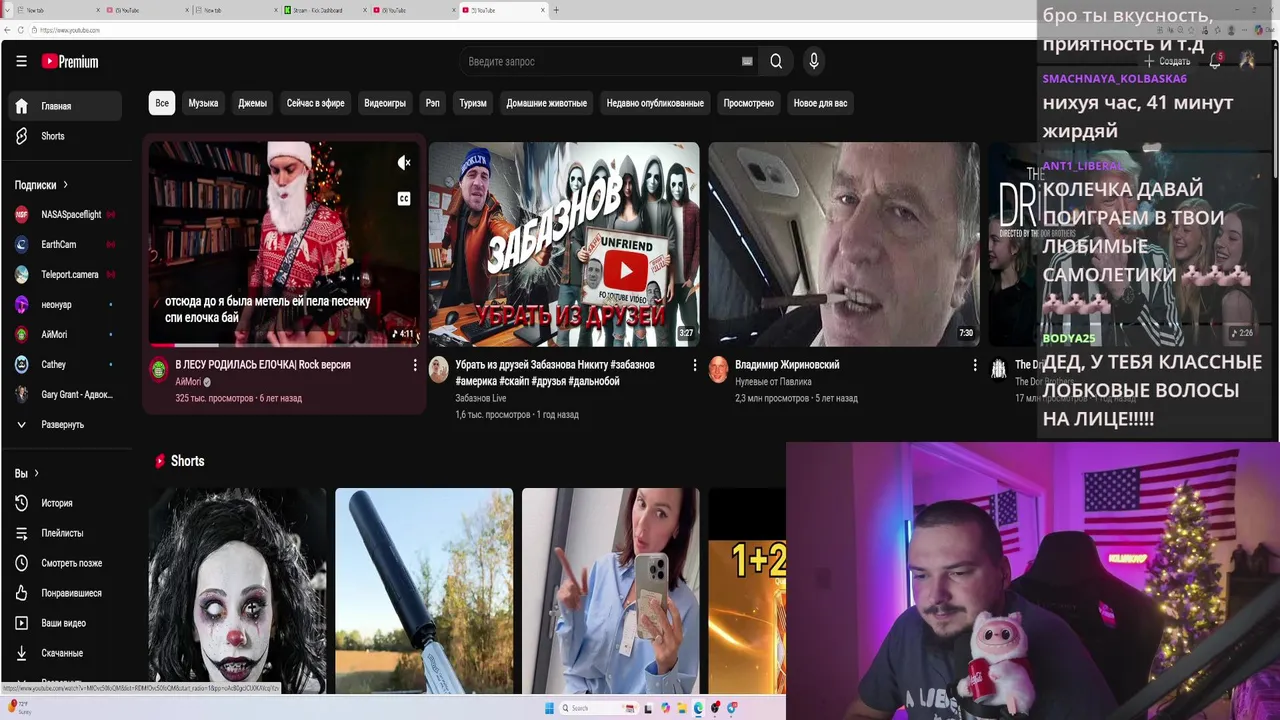Expand the Подписки section header
The height and width of the screenshot is (720, 1280).
tap(41, 185)
